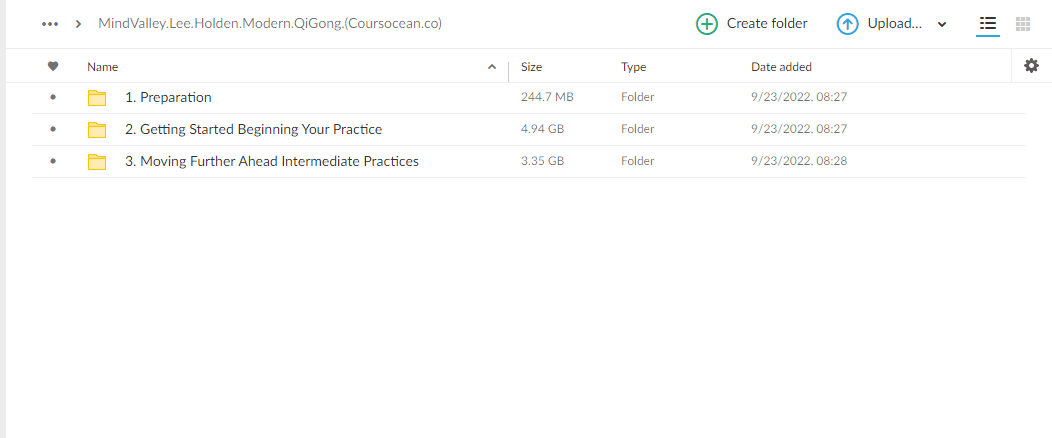Toggle favorite dot for Getting Started folder
Screen dimensions: 1052x438
point(53,130)
